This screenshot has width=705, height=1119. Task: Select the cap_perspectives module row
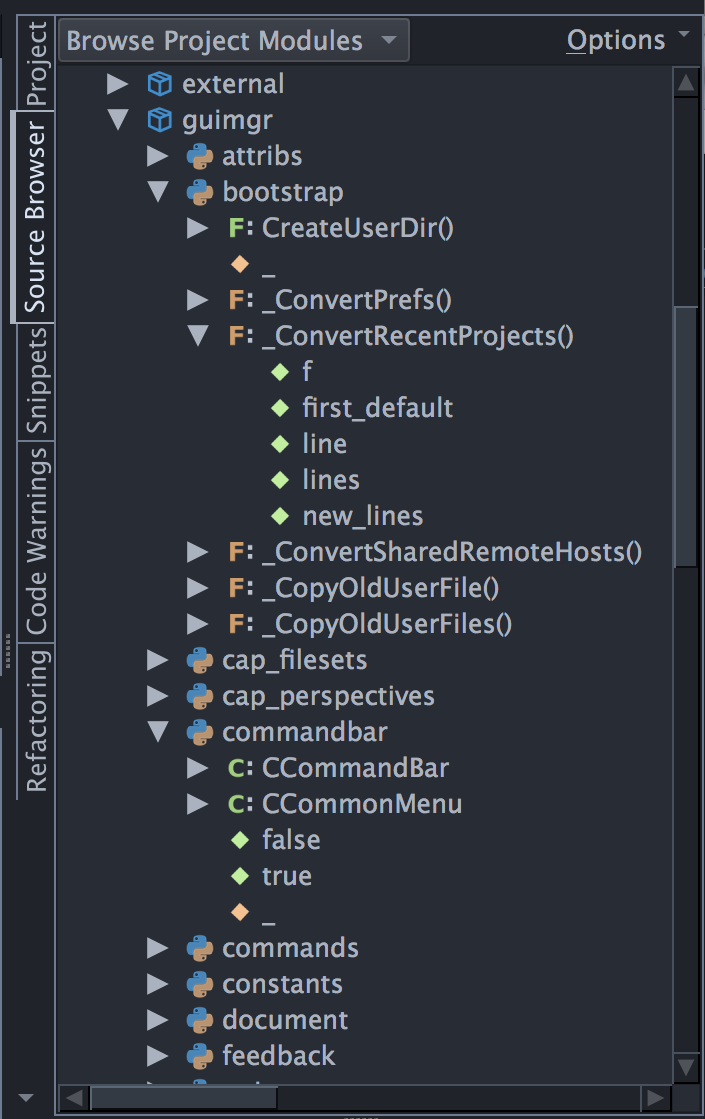pyautogui.click(x=365, y=696)
